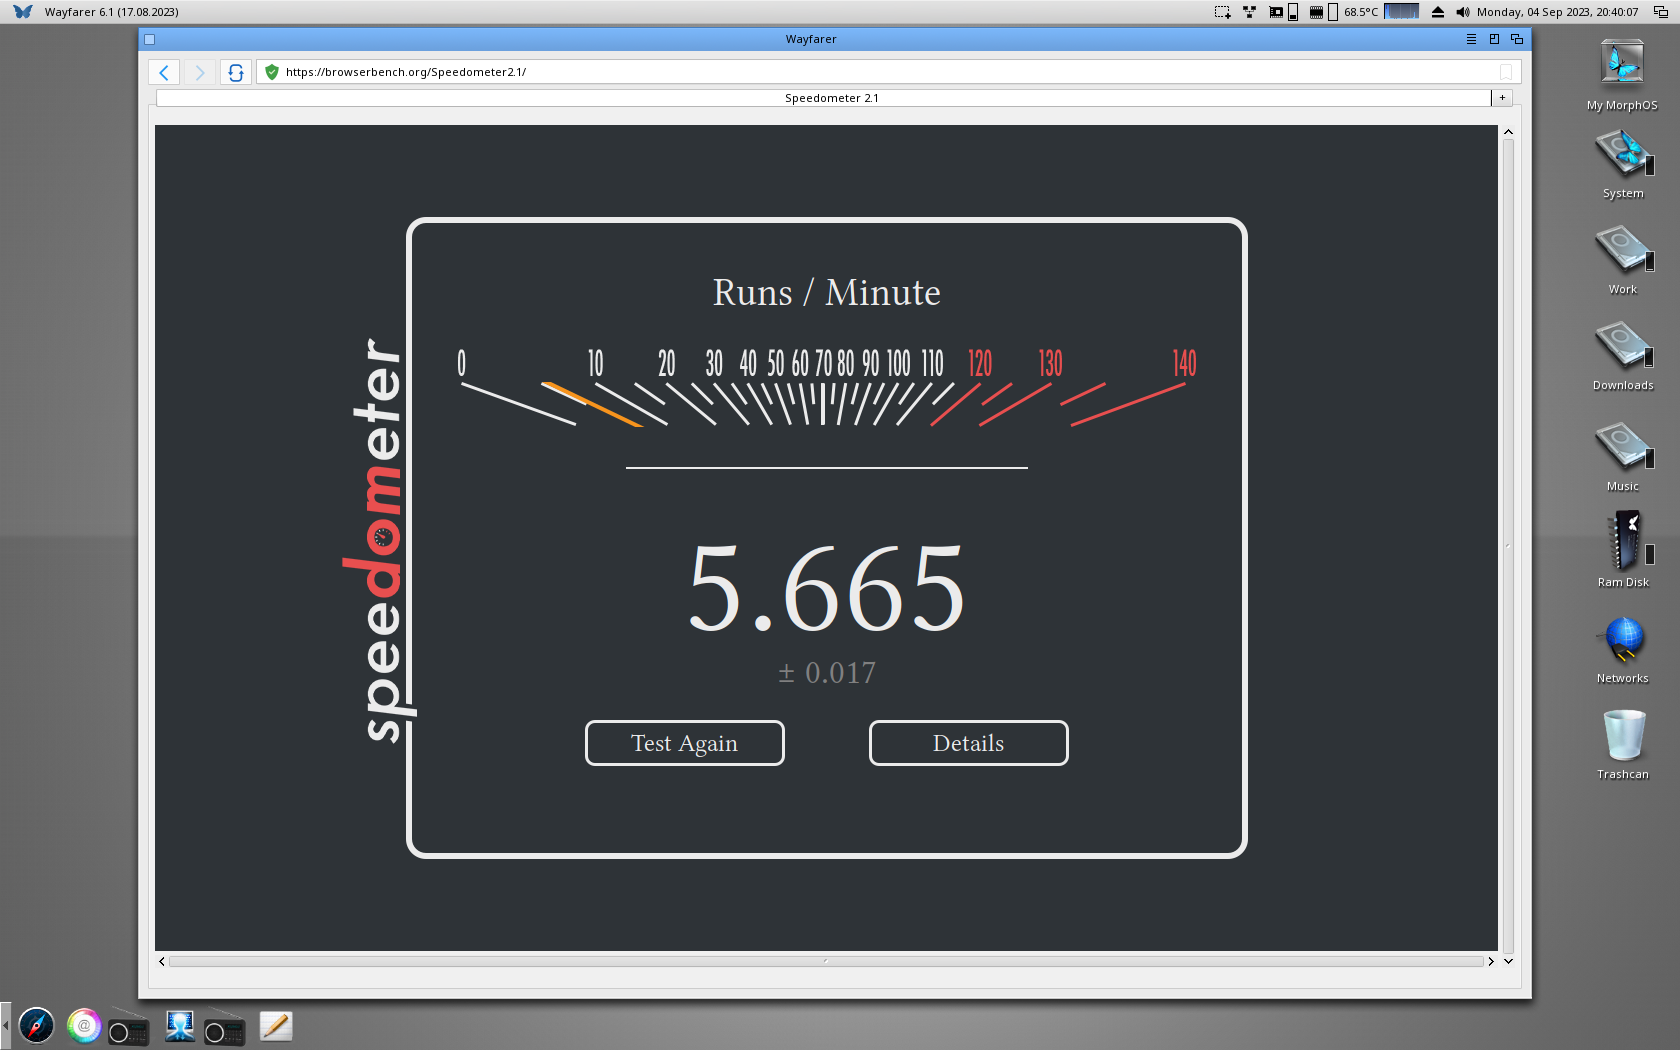Click the network icon in the top bar
1680x1050 pixels.
pos(1249,12)
